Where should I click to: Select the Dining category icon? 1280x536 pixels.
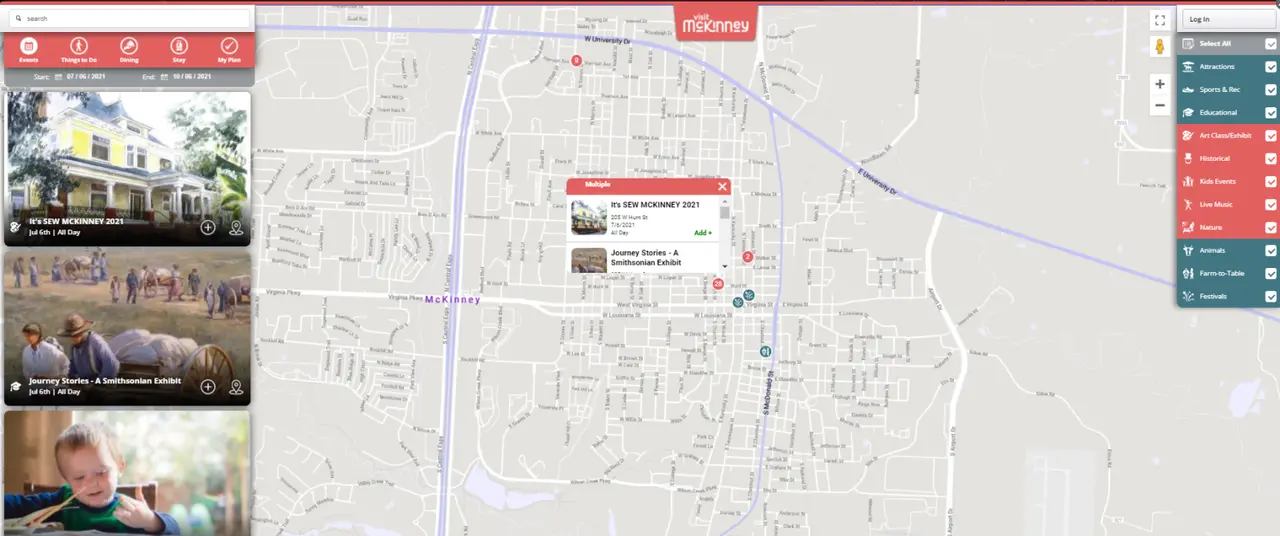[129, 46]
